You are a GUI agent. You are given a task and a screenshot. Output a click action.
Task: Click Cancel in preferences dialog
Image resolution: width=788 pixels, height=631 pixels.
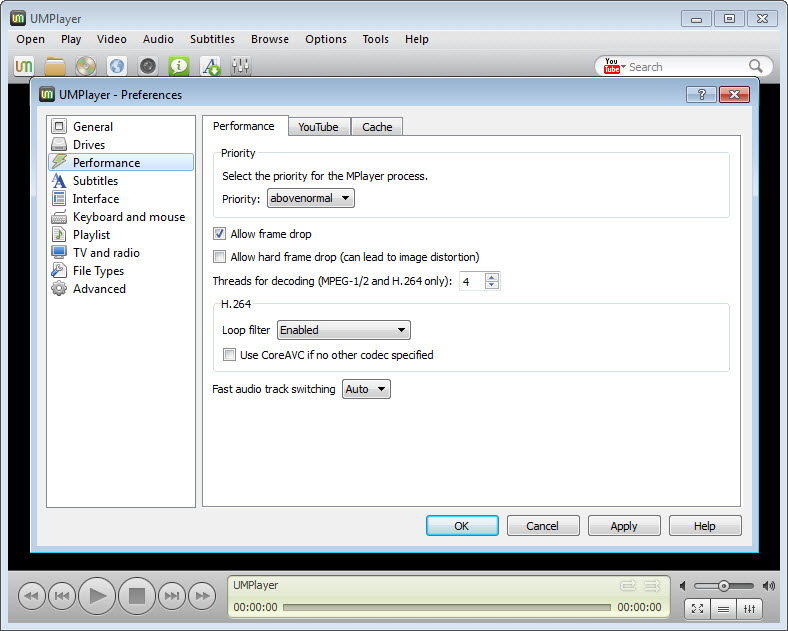click(x=543, y=525)
